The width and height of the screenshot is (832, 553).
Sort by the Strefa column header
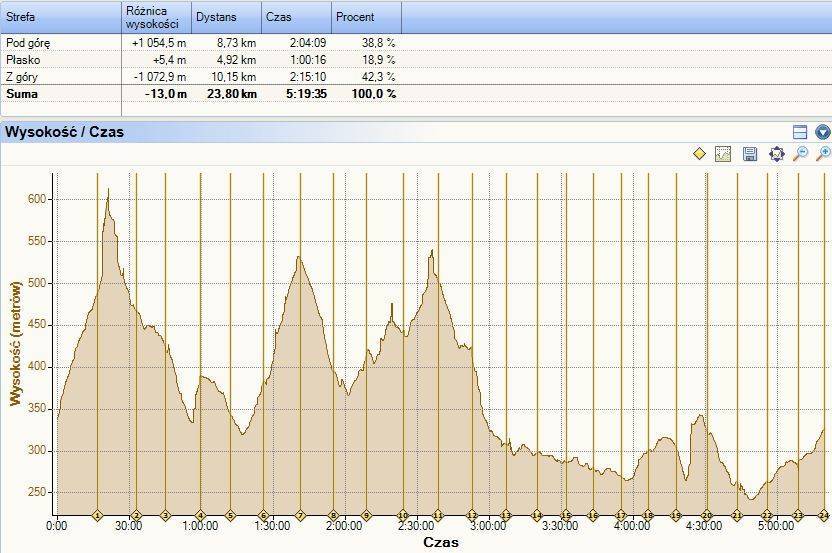pyautogui.click(x=60, y=17)
